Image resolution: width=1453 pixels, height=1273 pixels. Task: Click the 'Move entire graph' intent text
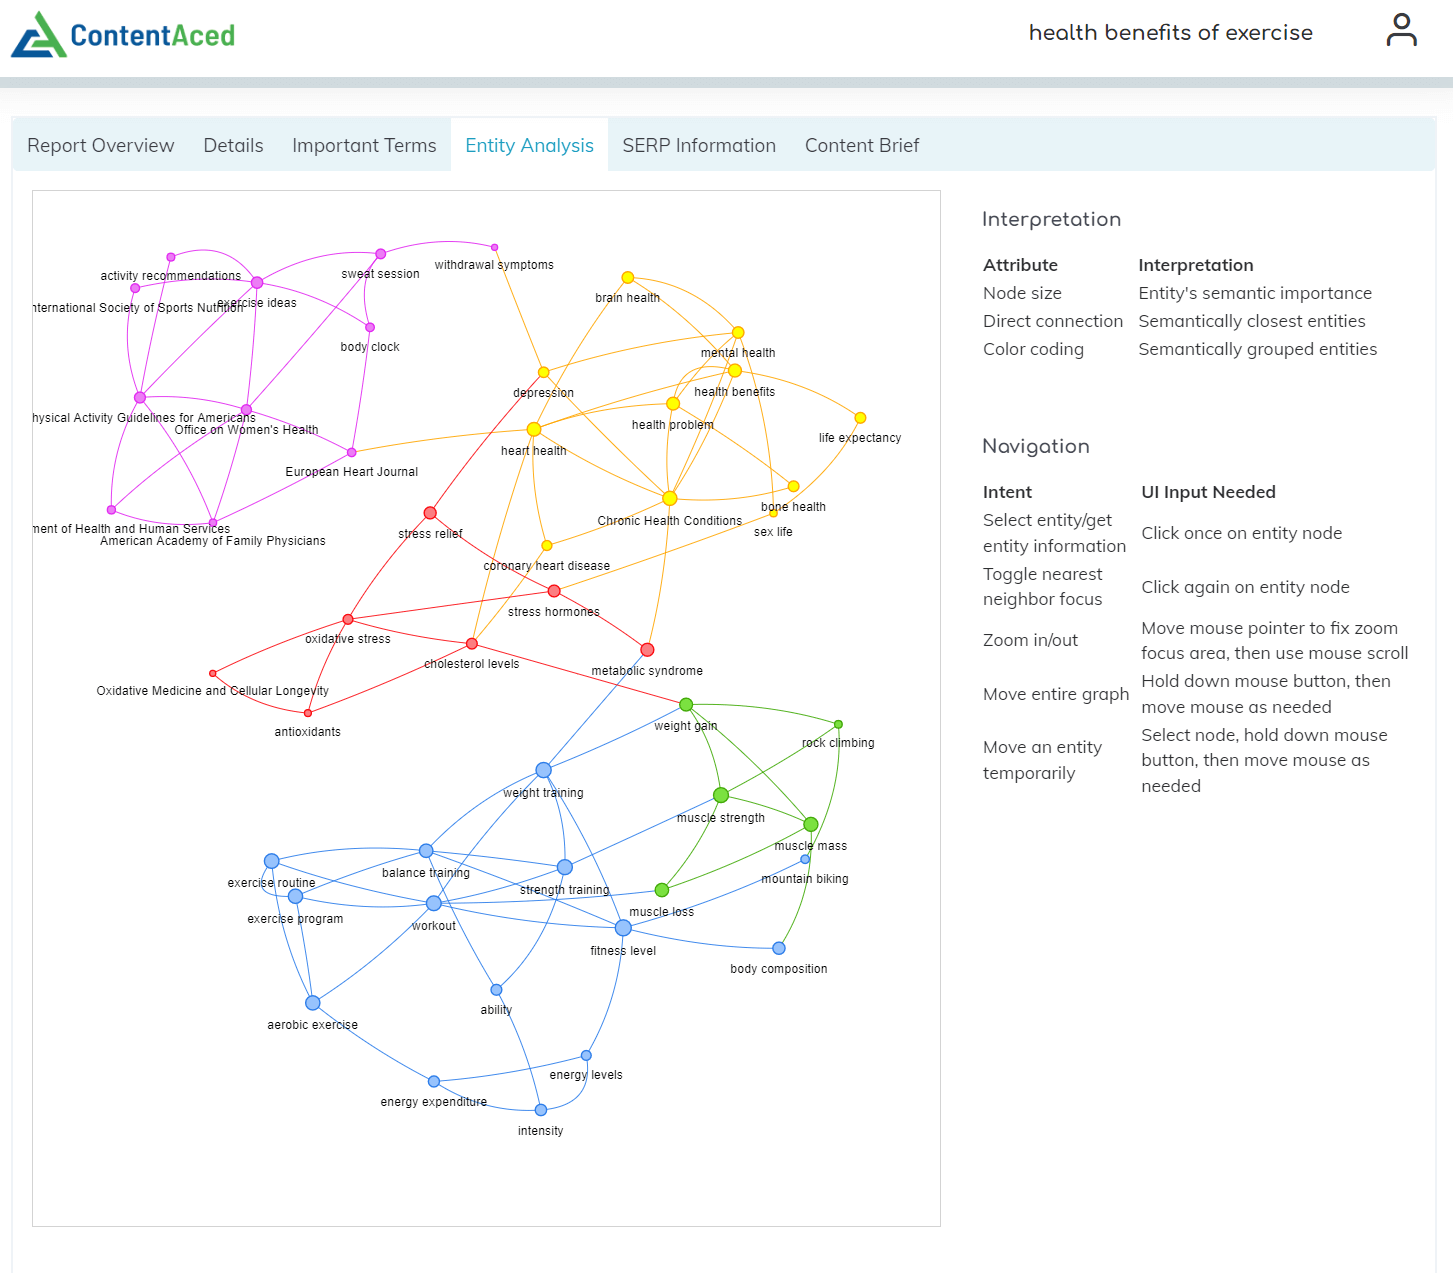[1056, 694]
